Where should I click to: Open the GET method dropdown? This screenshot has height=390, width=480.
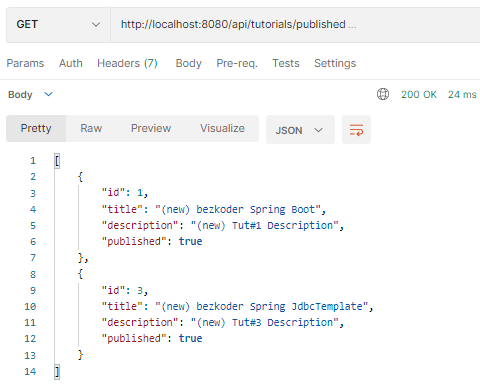58,25
